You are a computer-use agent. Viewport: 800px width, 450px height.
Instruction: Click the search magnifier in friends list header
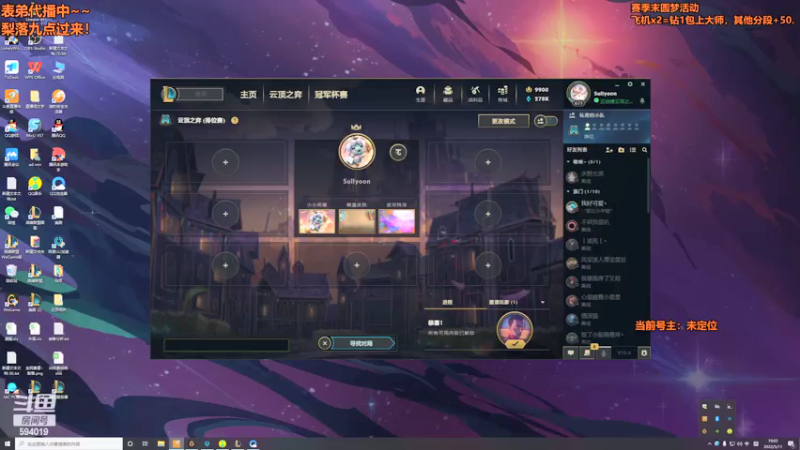644,150
